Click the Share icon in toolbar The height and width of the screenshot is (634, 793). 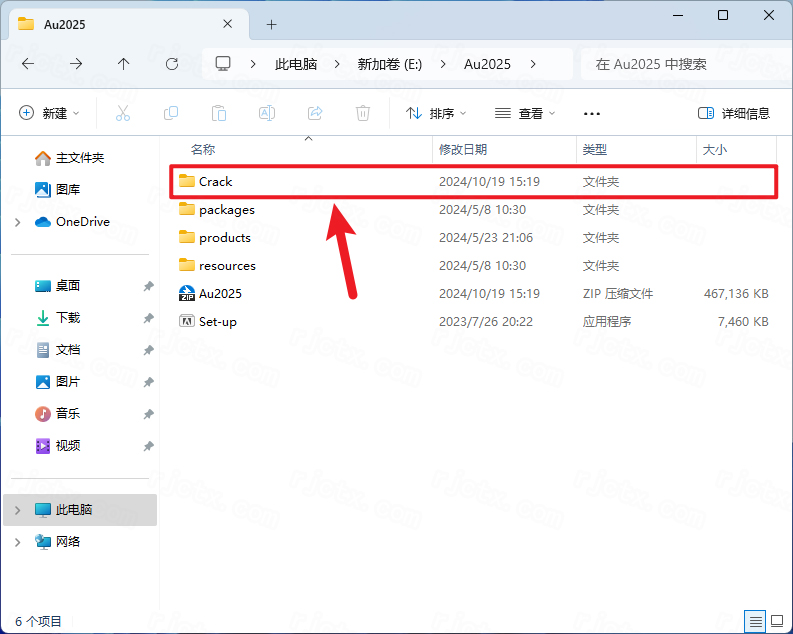pyautogui.click(x=315, y=113)
